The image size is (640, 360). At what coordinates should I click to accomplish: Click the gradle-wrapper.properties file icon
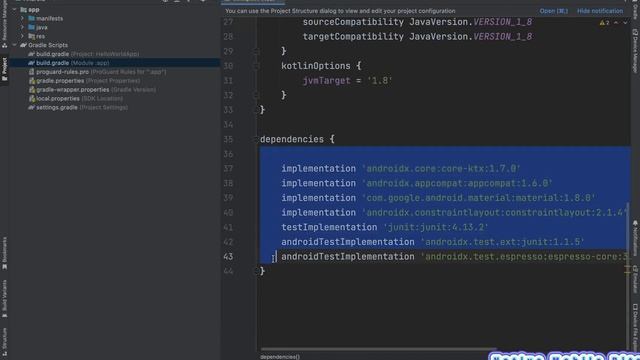(31, 90)
